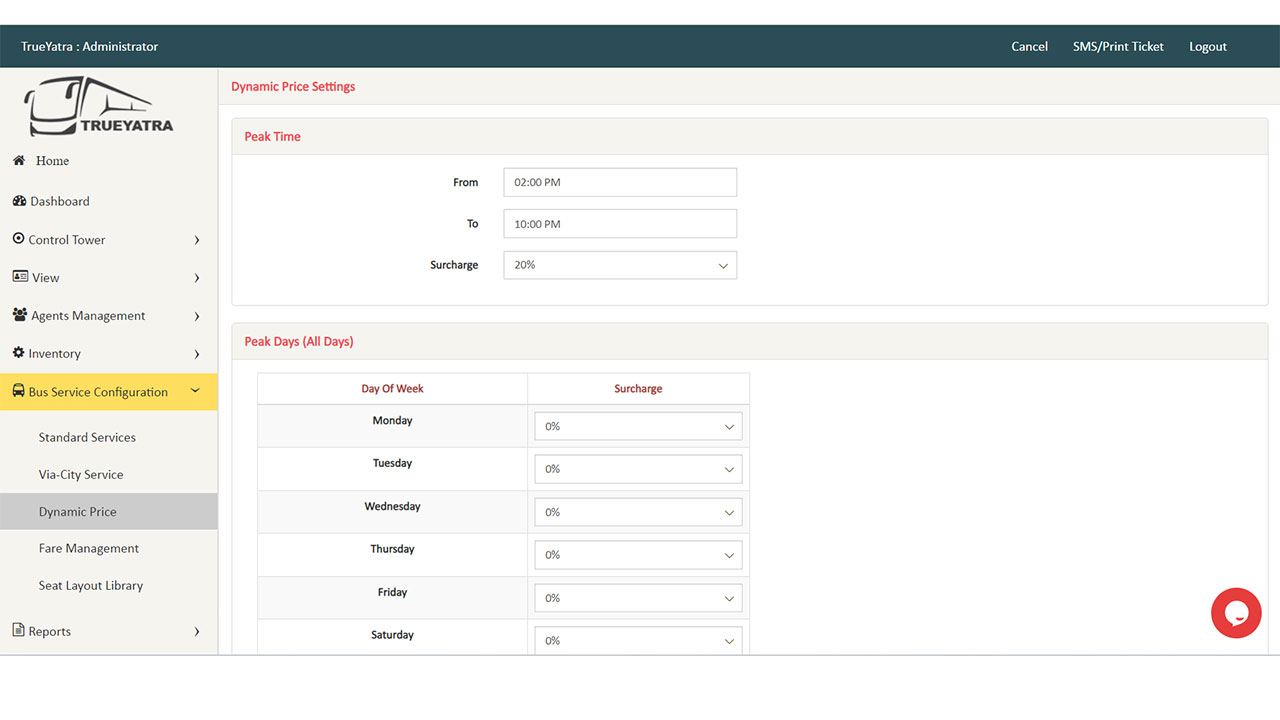The width and height of the screenshot is (1280, 720).
Task: Click the Inventory gear icon
Action: [19, 353]
